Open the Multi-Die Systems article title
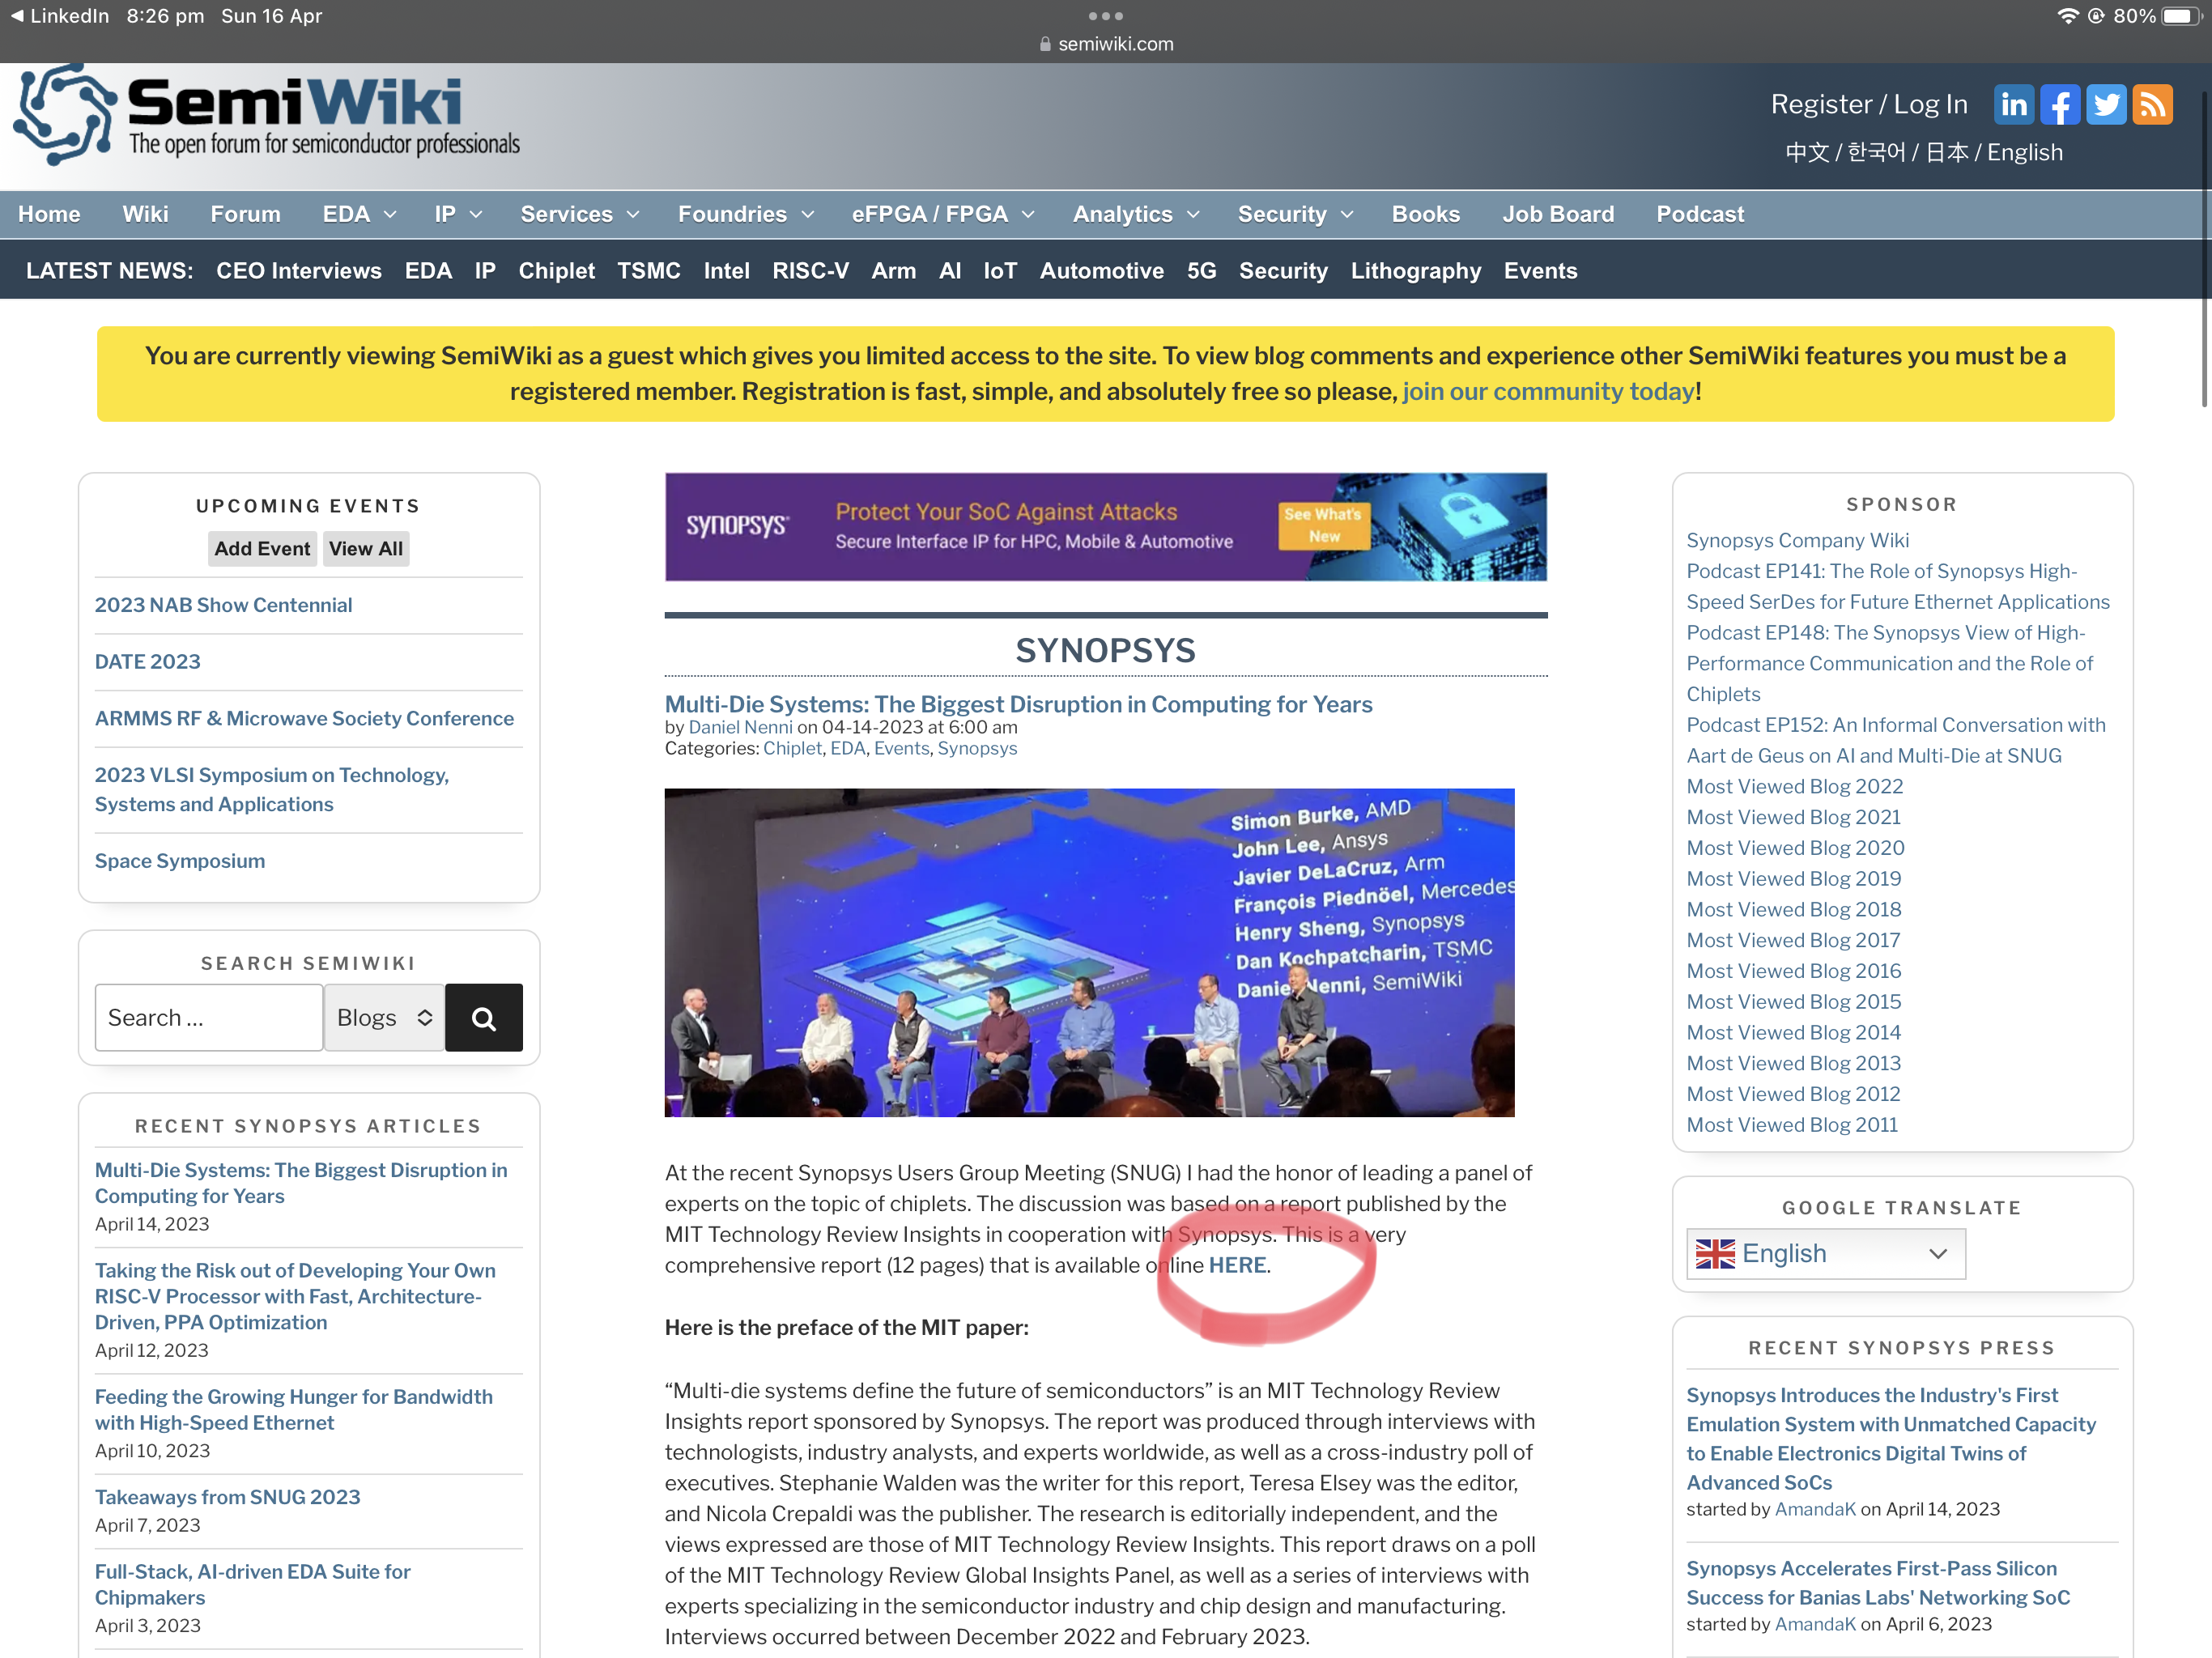The width and height of the screenshot is (2212, 1658). click(x=1018, y=704)
